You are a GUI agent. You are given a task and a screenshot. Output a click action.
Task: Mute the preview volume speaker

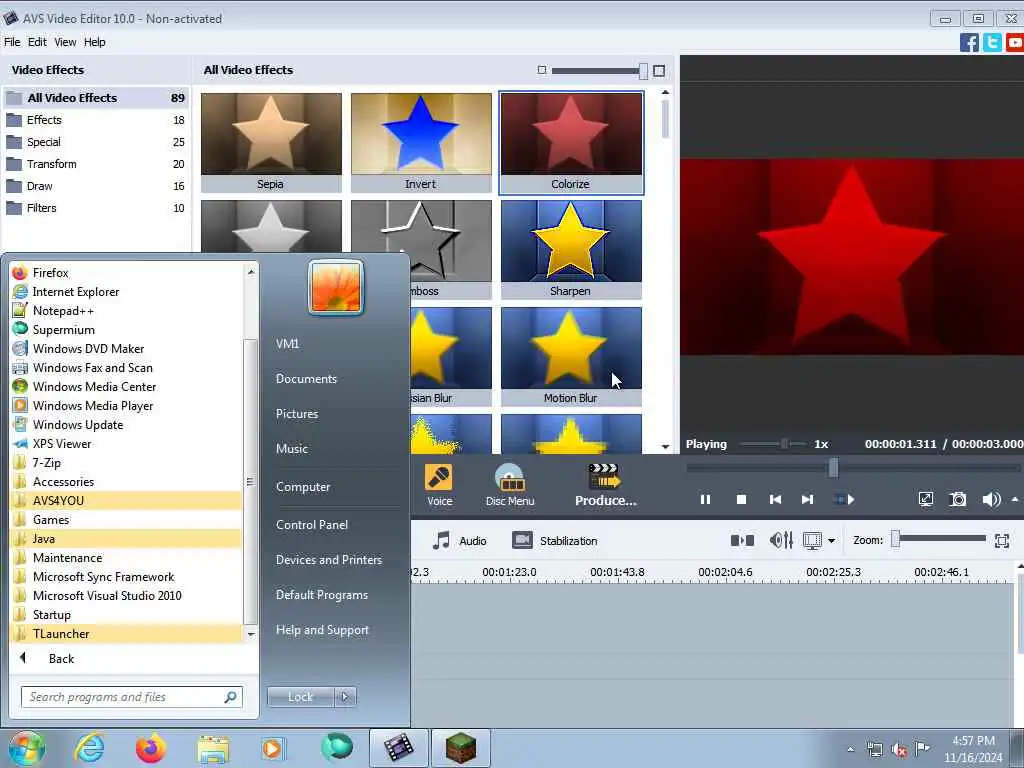tap(990, 500)
